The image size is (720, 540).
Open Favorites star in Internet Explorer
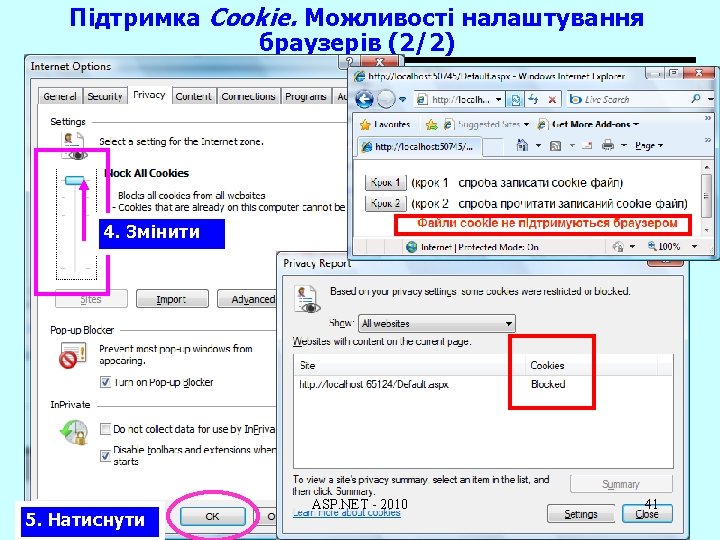[386, 124]
